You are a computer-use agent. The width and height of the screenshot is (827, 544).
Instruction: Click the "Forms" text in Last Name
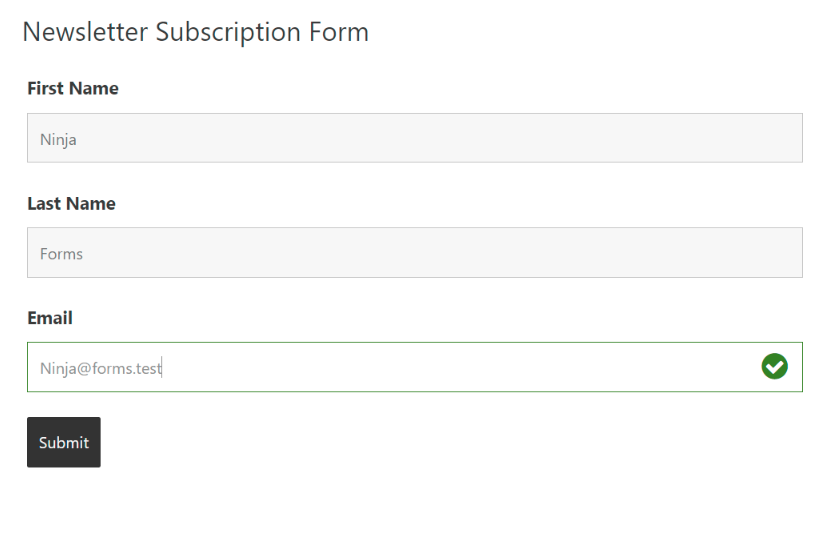61,254
